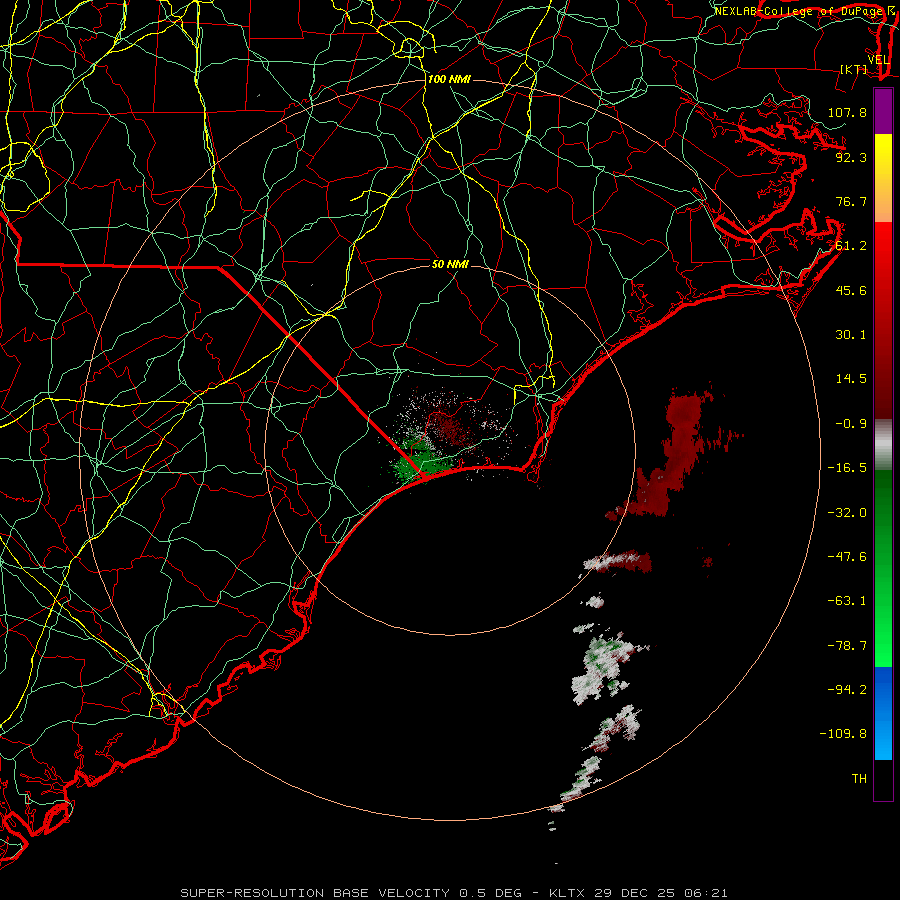The width and height of the screenshot is (900, 900).
Task: Click the 100 NMI range ring label
Action: [x=449, y=79]
